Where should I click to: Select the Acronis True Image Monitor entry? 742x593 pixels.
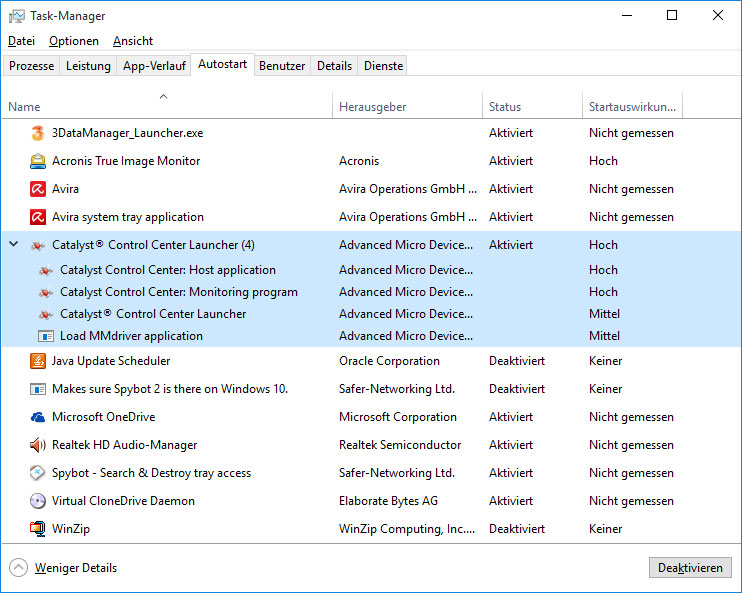tap(126, 161)
